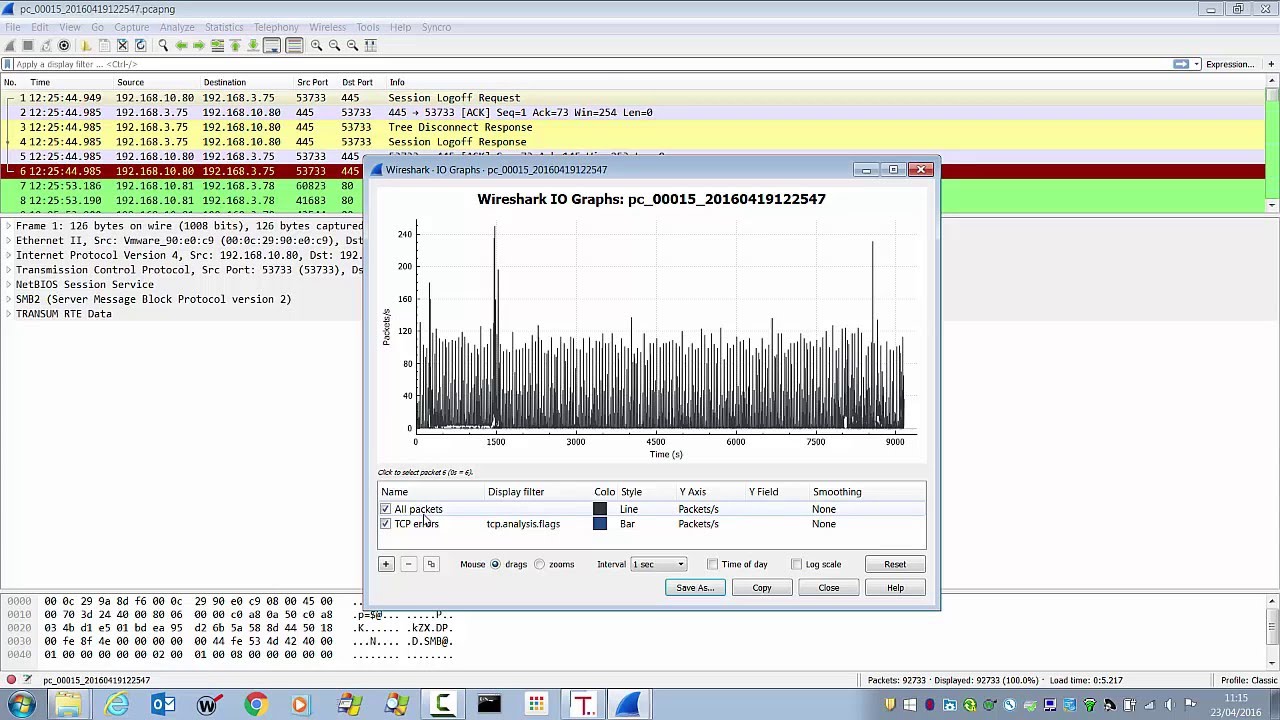Zoom in main window text
Screen dimensions: 1280x720
(x=316, y=45)
